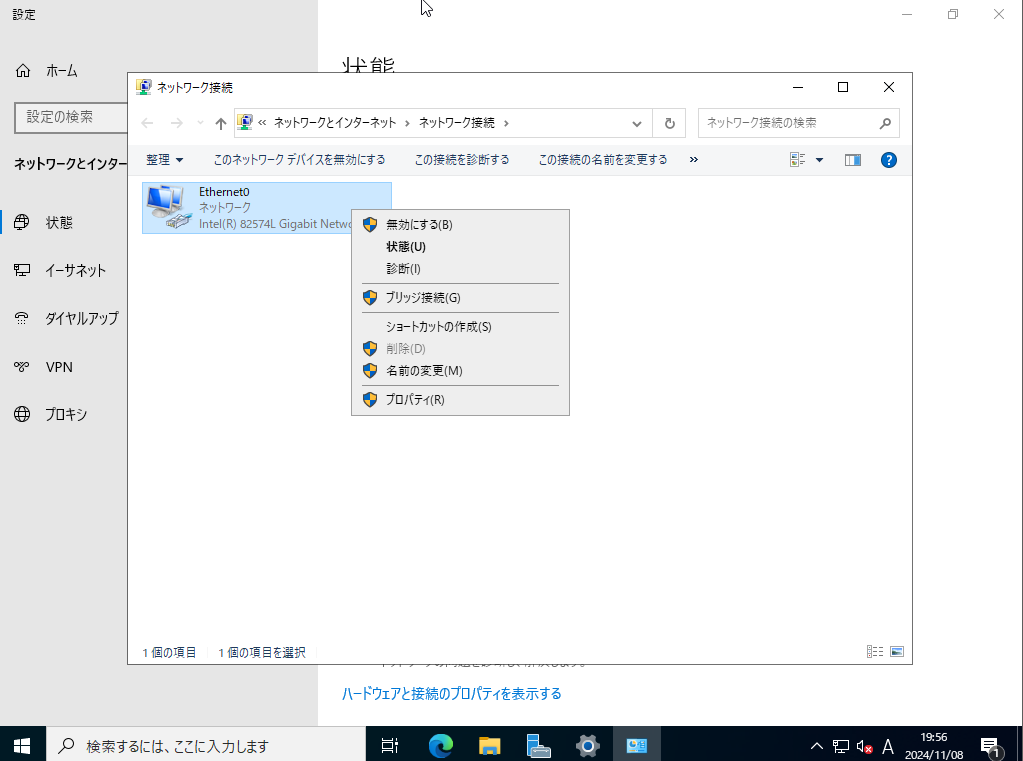Viewport: 1023px width, 761px height.
Task: Open Microsoft Edge from the taskbar
Action: tap(440, 745)
